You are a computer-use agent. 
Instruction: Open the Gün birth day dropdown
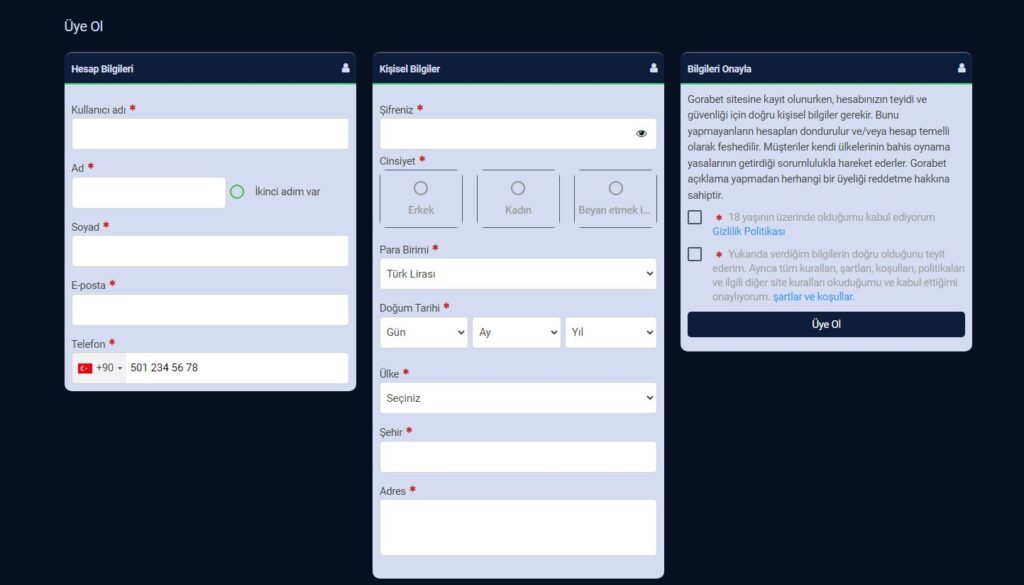pos(424,332)
